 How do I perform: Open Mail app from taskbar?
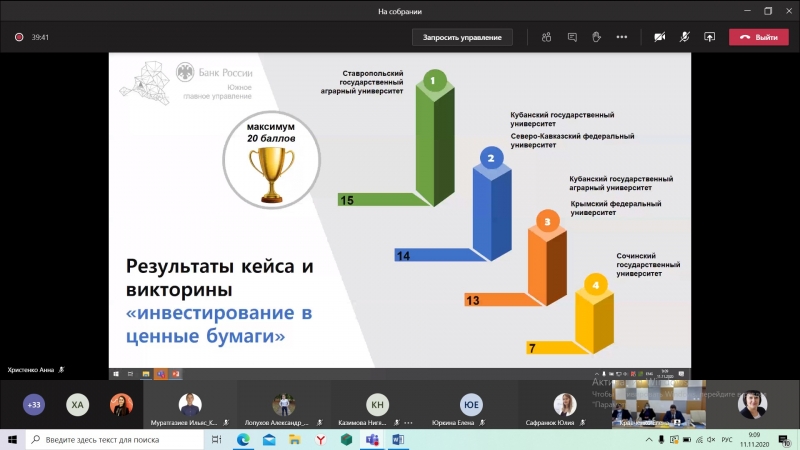[x=269, y=439]
